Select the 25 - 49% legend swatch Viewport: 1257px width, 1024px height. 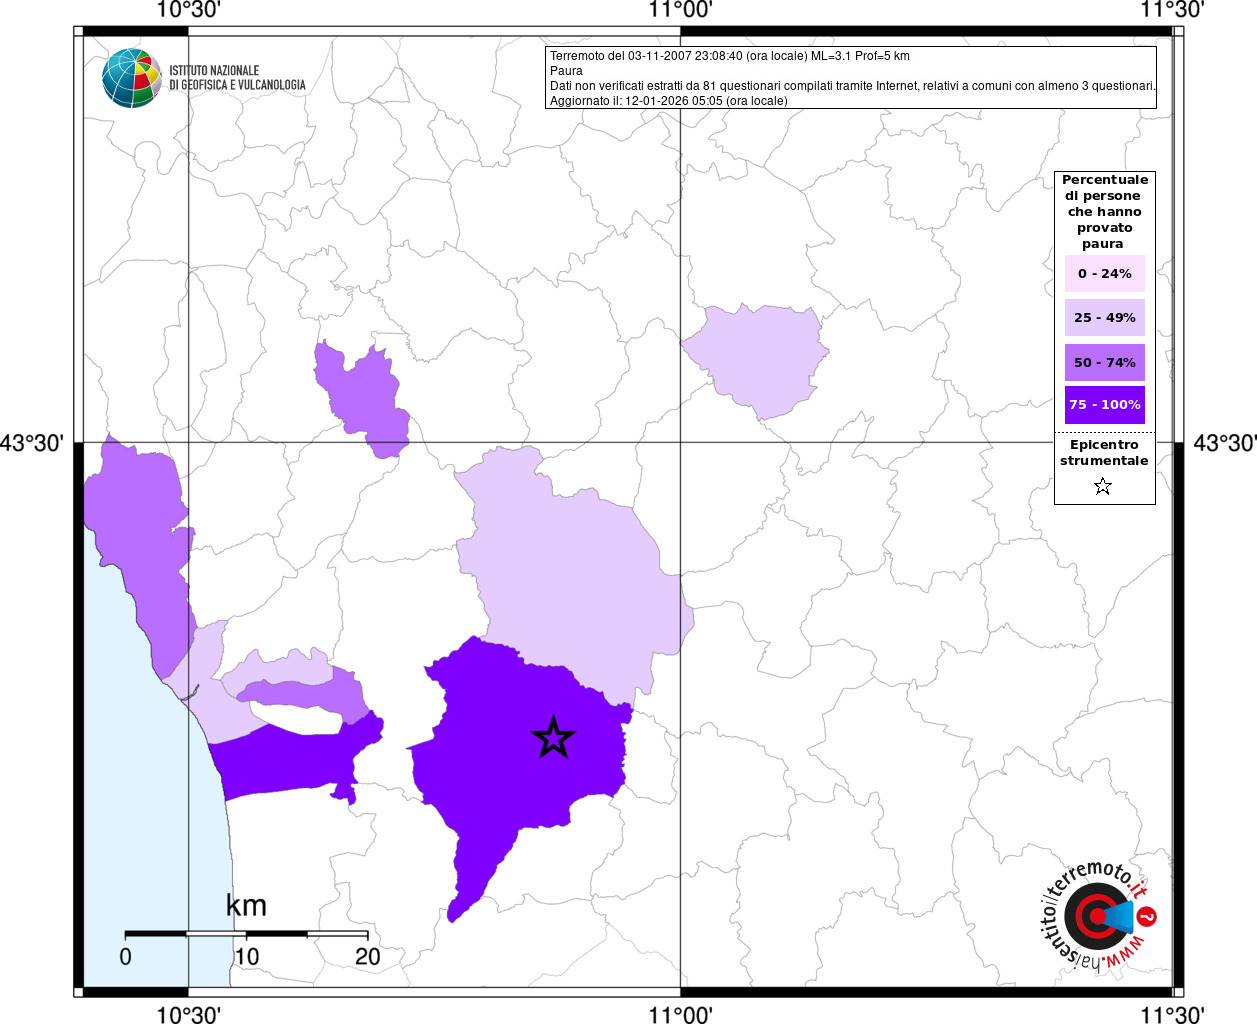tap(1105, 317)
